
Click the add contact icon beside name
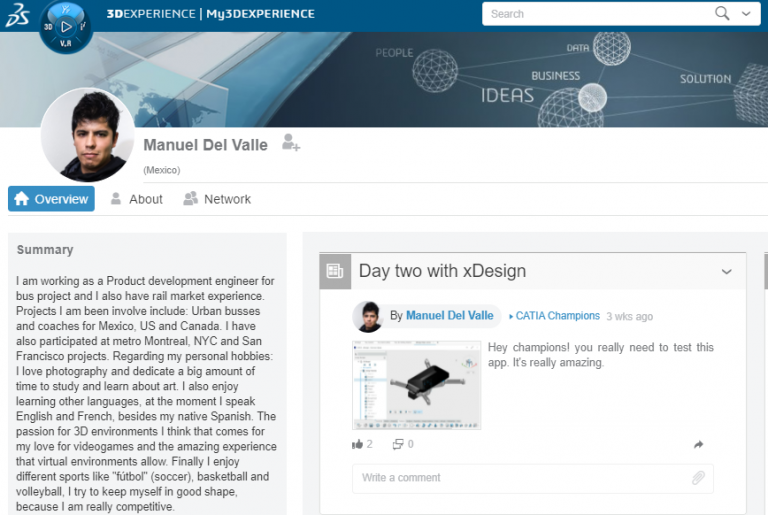click(x=290, y=144)
